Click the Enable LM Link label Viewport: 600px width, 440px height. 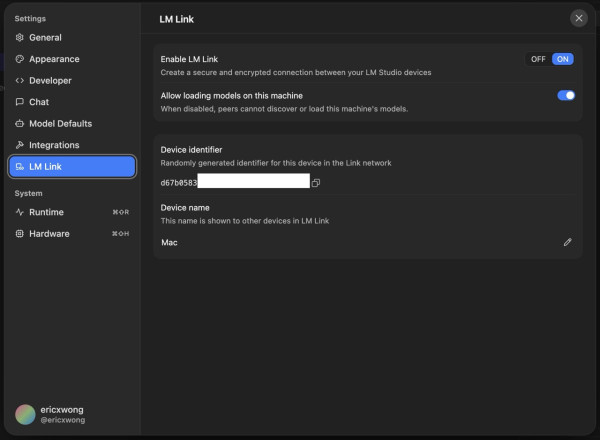coord(189,59)
